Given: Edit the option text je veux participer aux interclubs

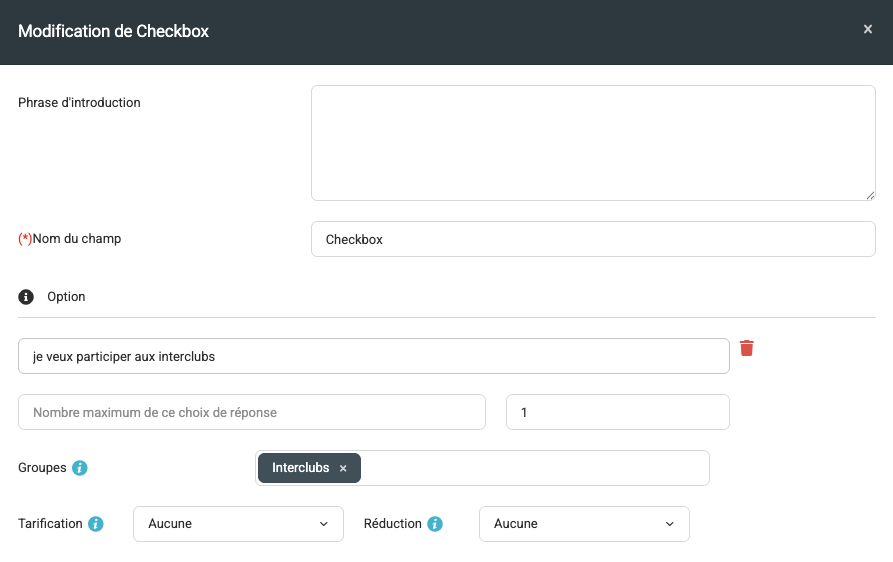Looking at the screenshot, I should [374, 356].
